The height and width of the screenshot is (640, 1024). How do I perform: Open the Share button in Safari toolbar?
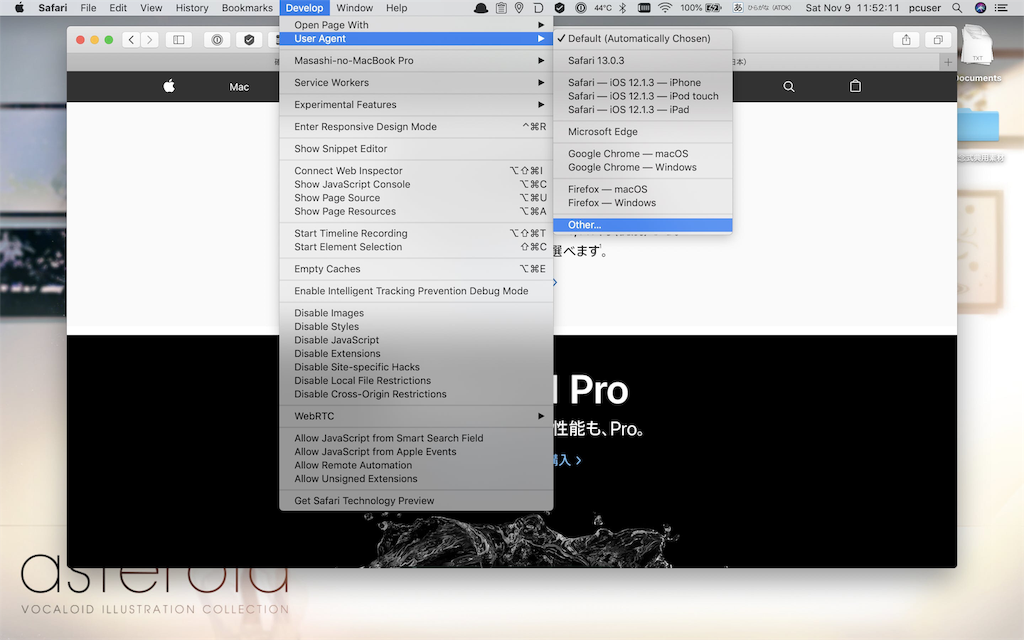coord(906,40)
